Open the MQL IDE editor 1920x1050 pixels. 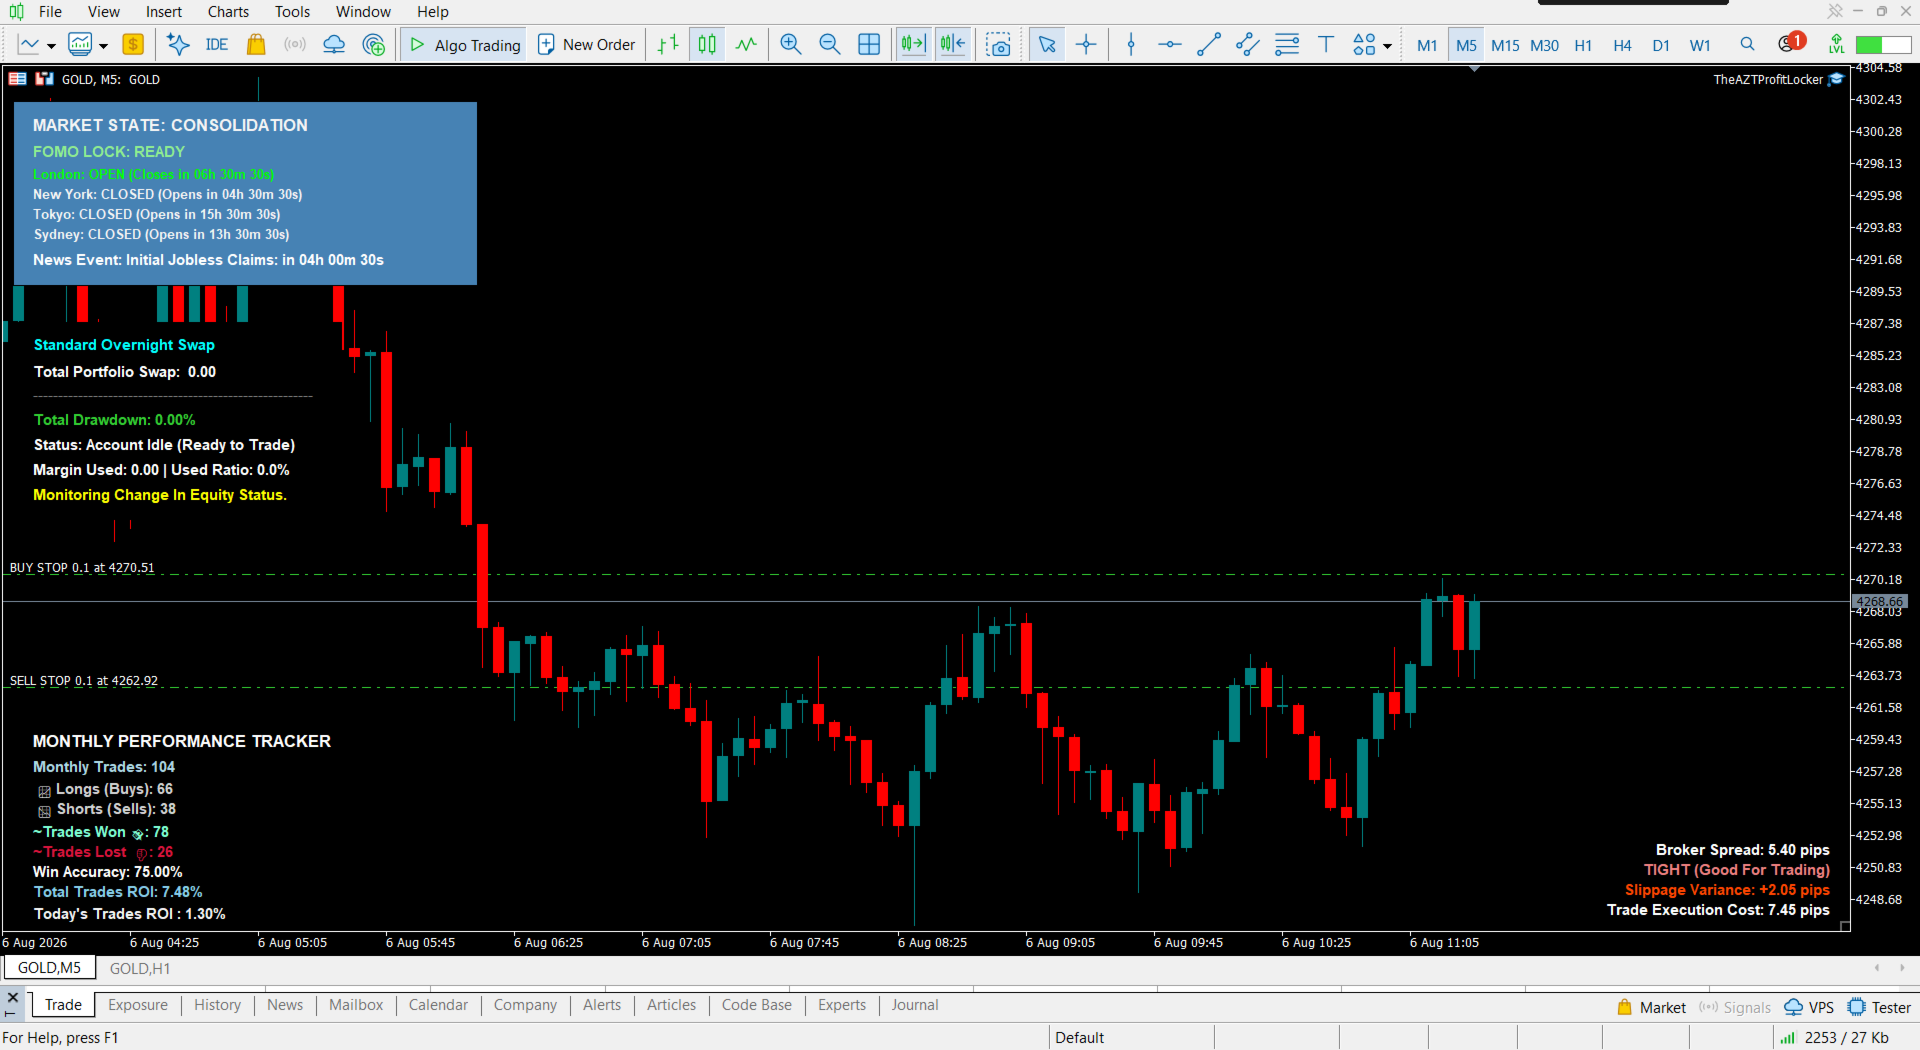[216, 45]
